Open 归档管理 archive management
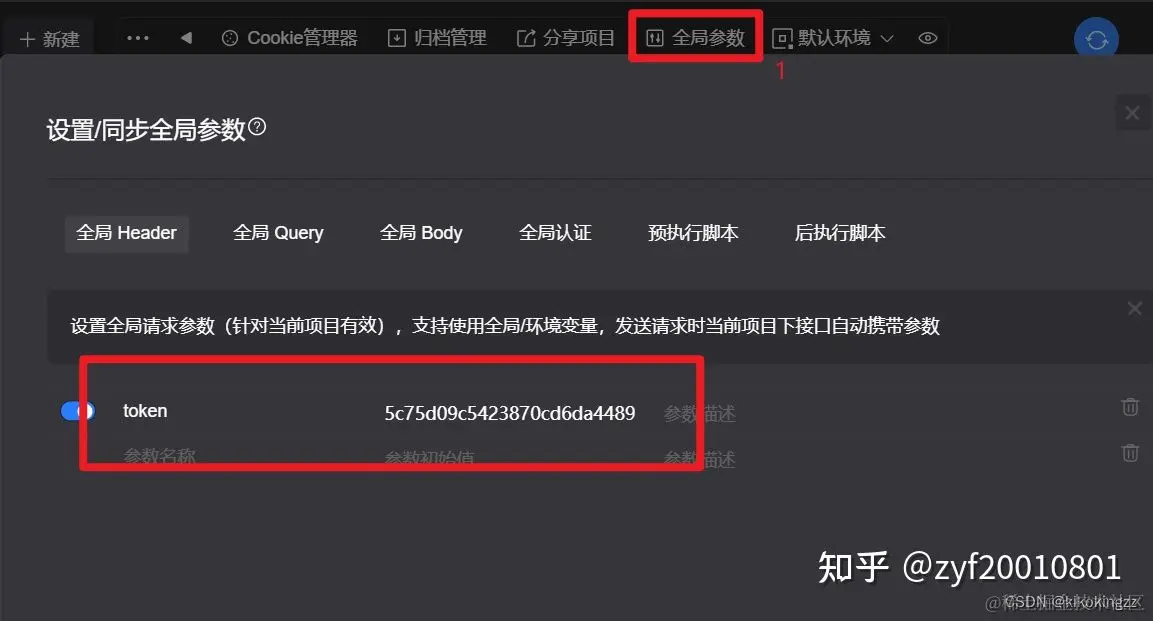 (437, 38)
